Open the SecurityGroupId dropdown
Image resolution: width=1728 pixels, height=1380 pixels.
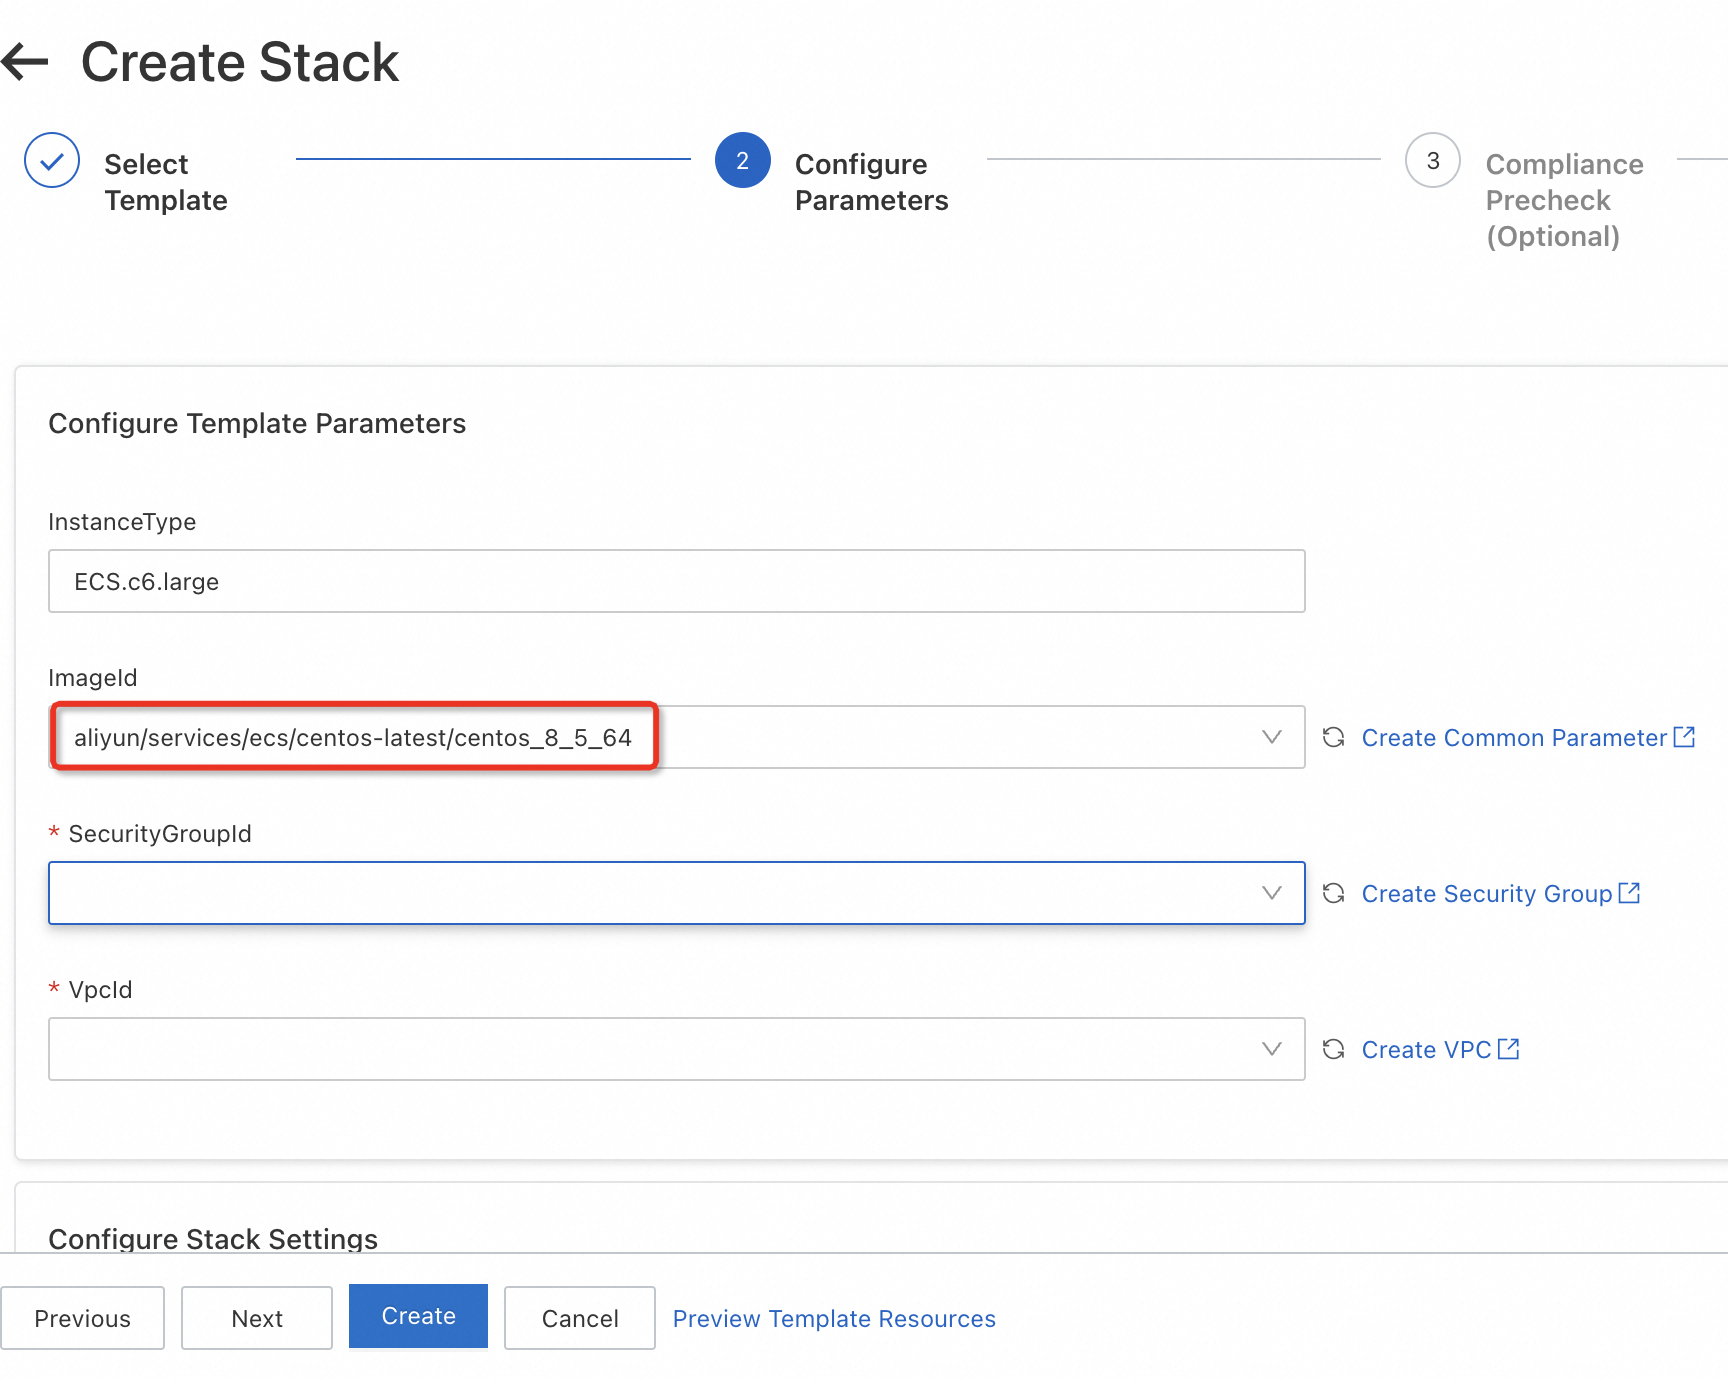pyautogui.click(x=1271, y=893)
